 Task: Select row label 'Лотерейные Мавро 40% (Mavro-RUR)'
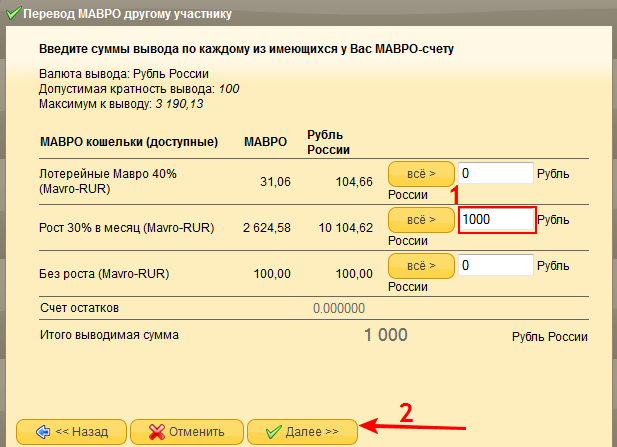coord(108,181)
